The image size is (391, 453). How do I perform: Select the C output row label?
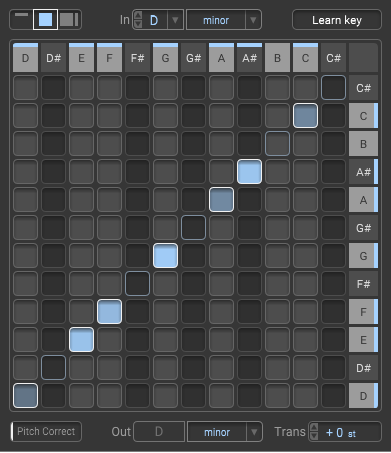363,116
